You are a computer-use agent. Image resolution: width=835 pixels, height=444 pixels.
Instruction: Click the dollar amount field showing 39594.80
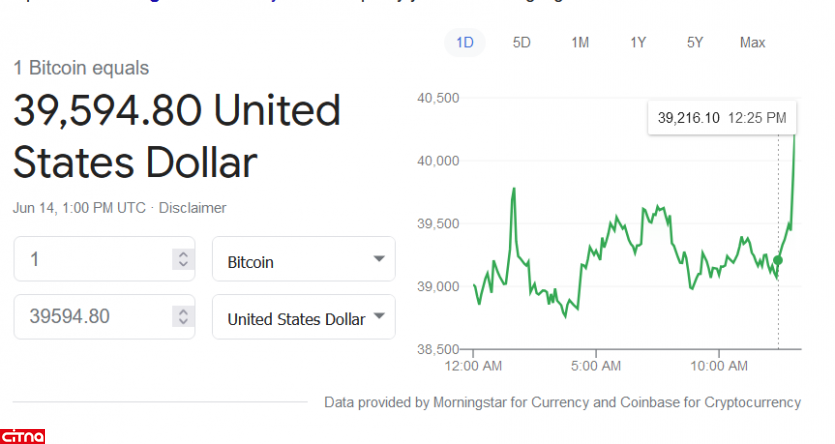(x=90, y=317)
